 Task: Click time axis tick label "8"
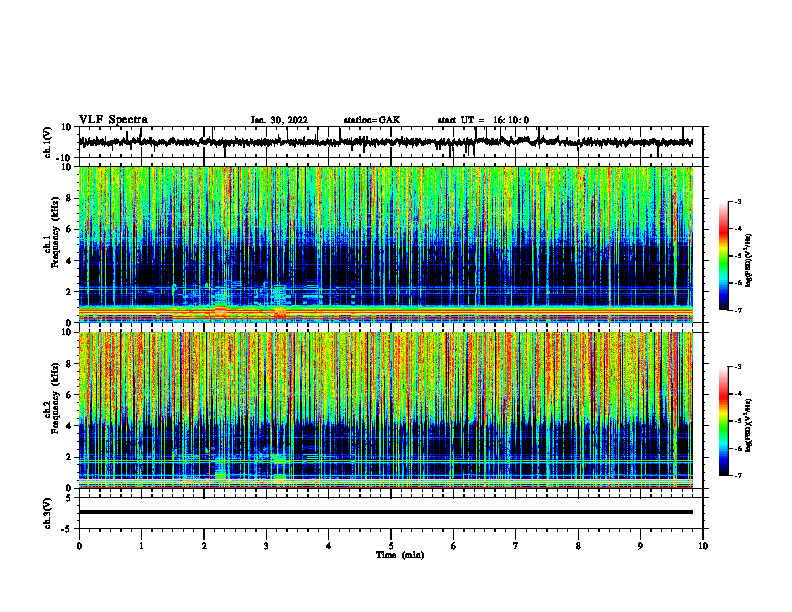578,546
